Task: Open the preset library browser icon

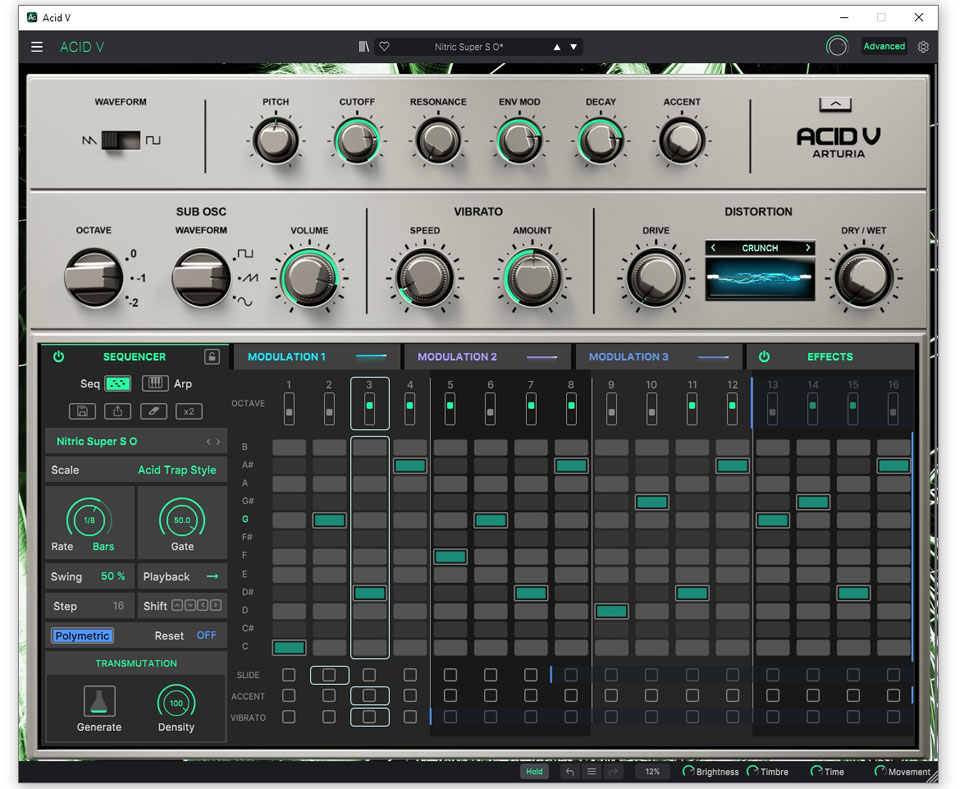Action: (364, 47)
